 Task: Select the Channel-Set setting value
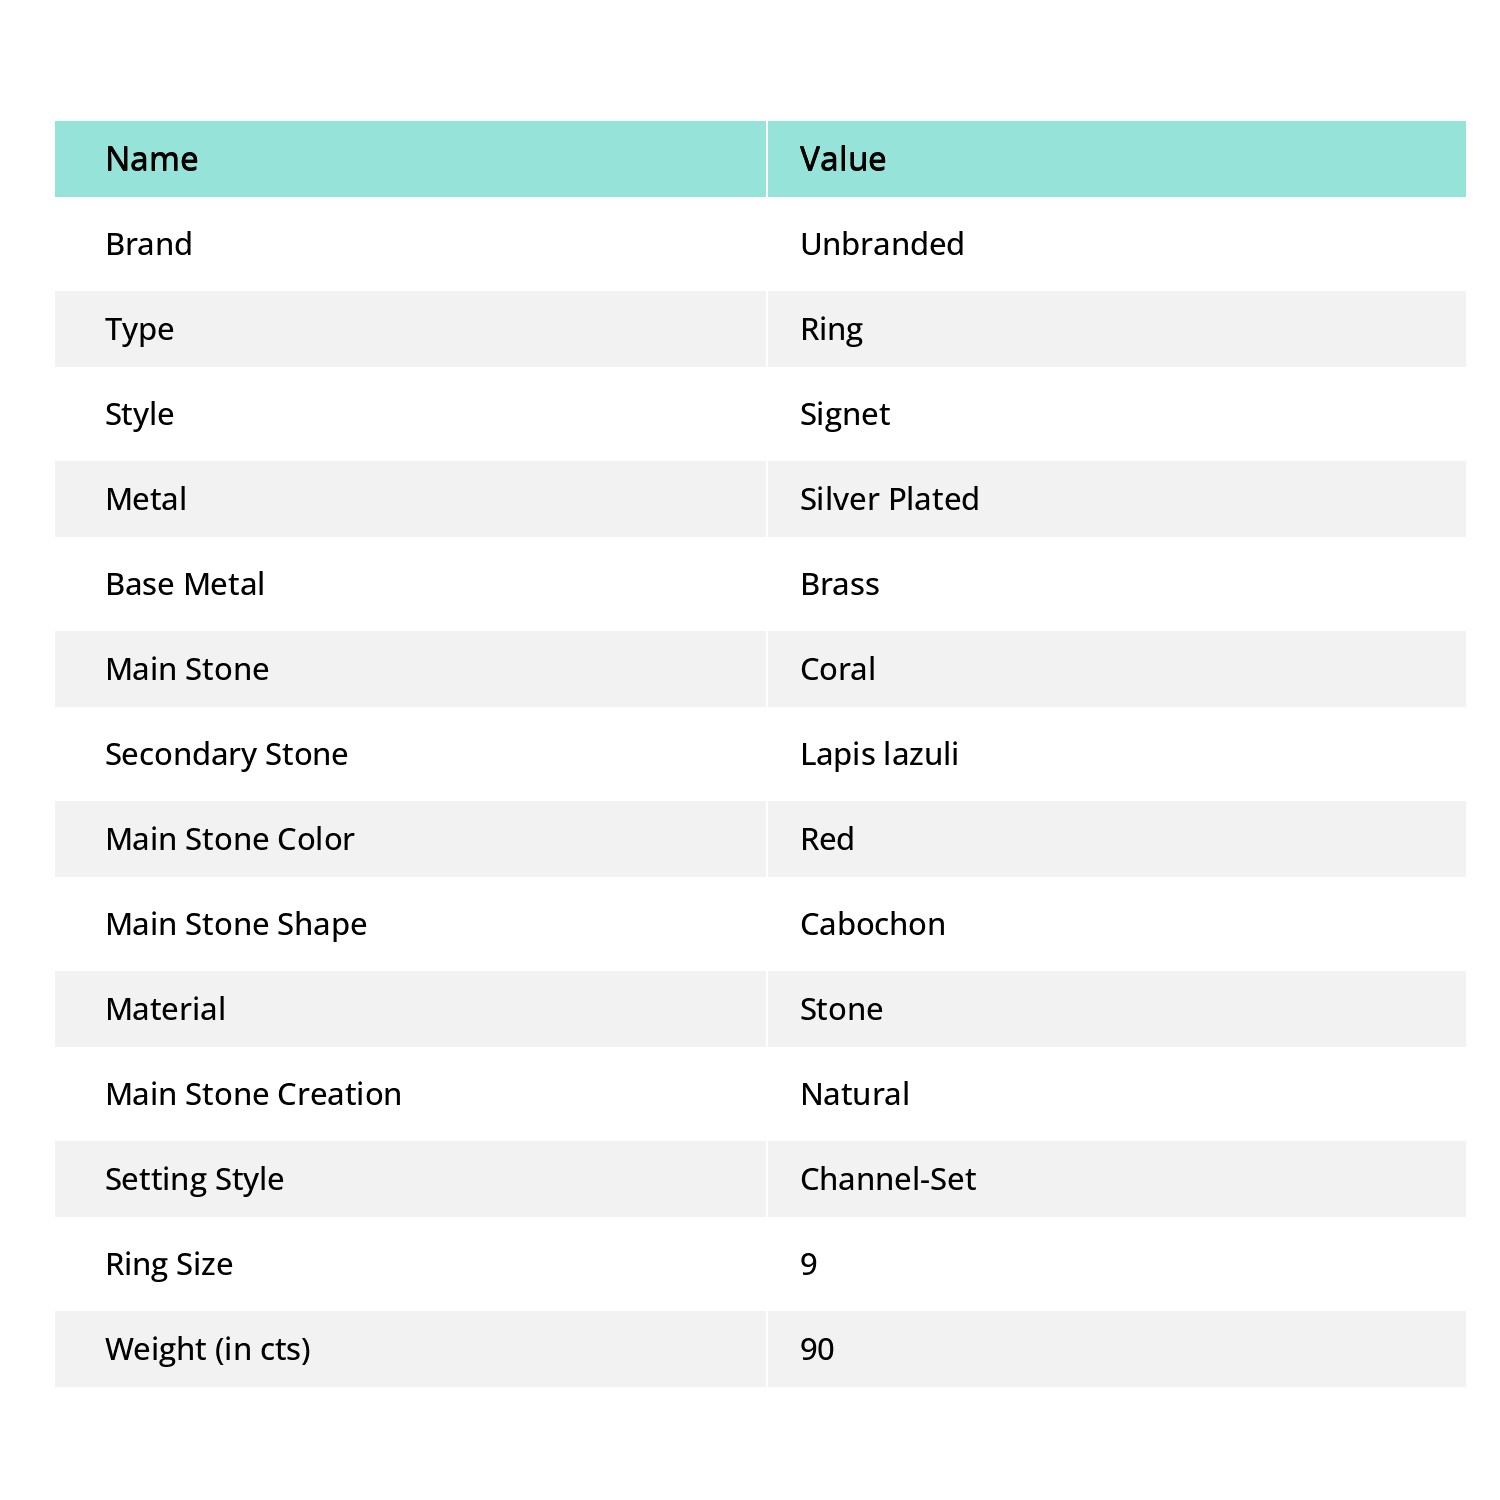[888, 1179]
